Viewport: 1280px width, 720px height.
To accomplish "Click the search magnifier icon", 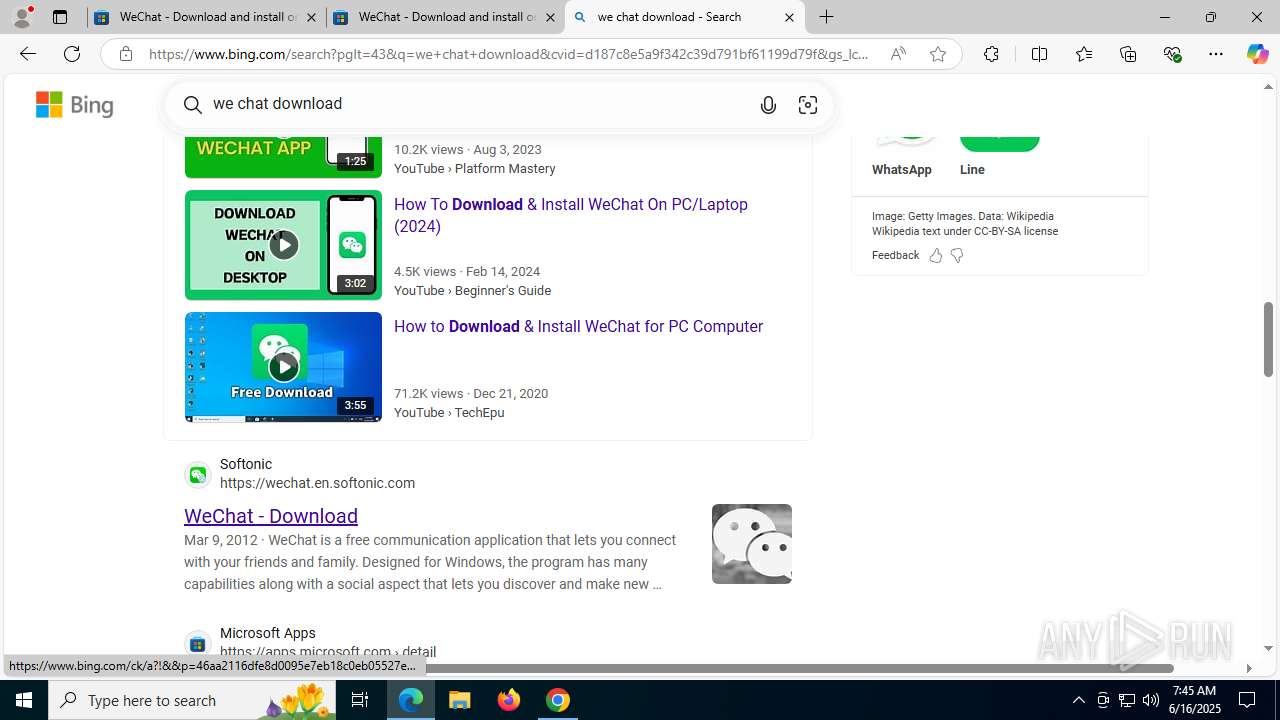I will click(193, 104).
